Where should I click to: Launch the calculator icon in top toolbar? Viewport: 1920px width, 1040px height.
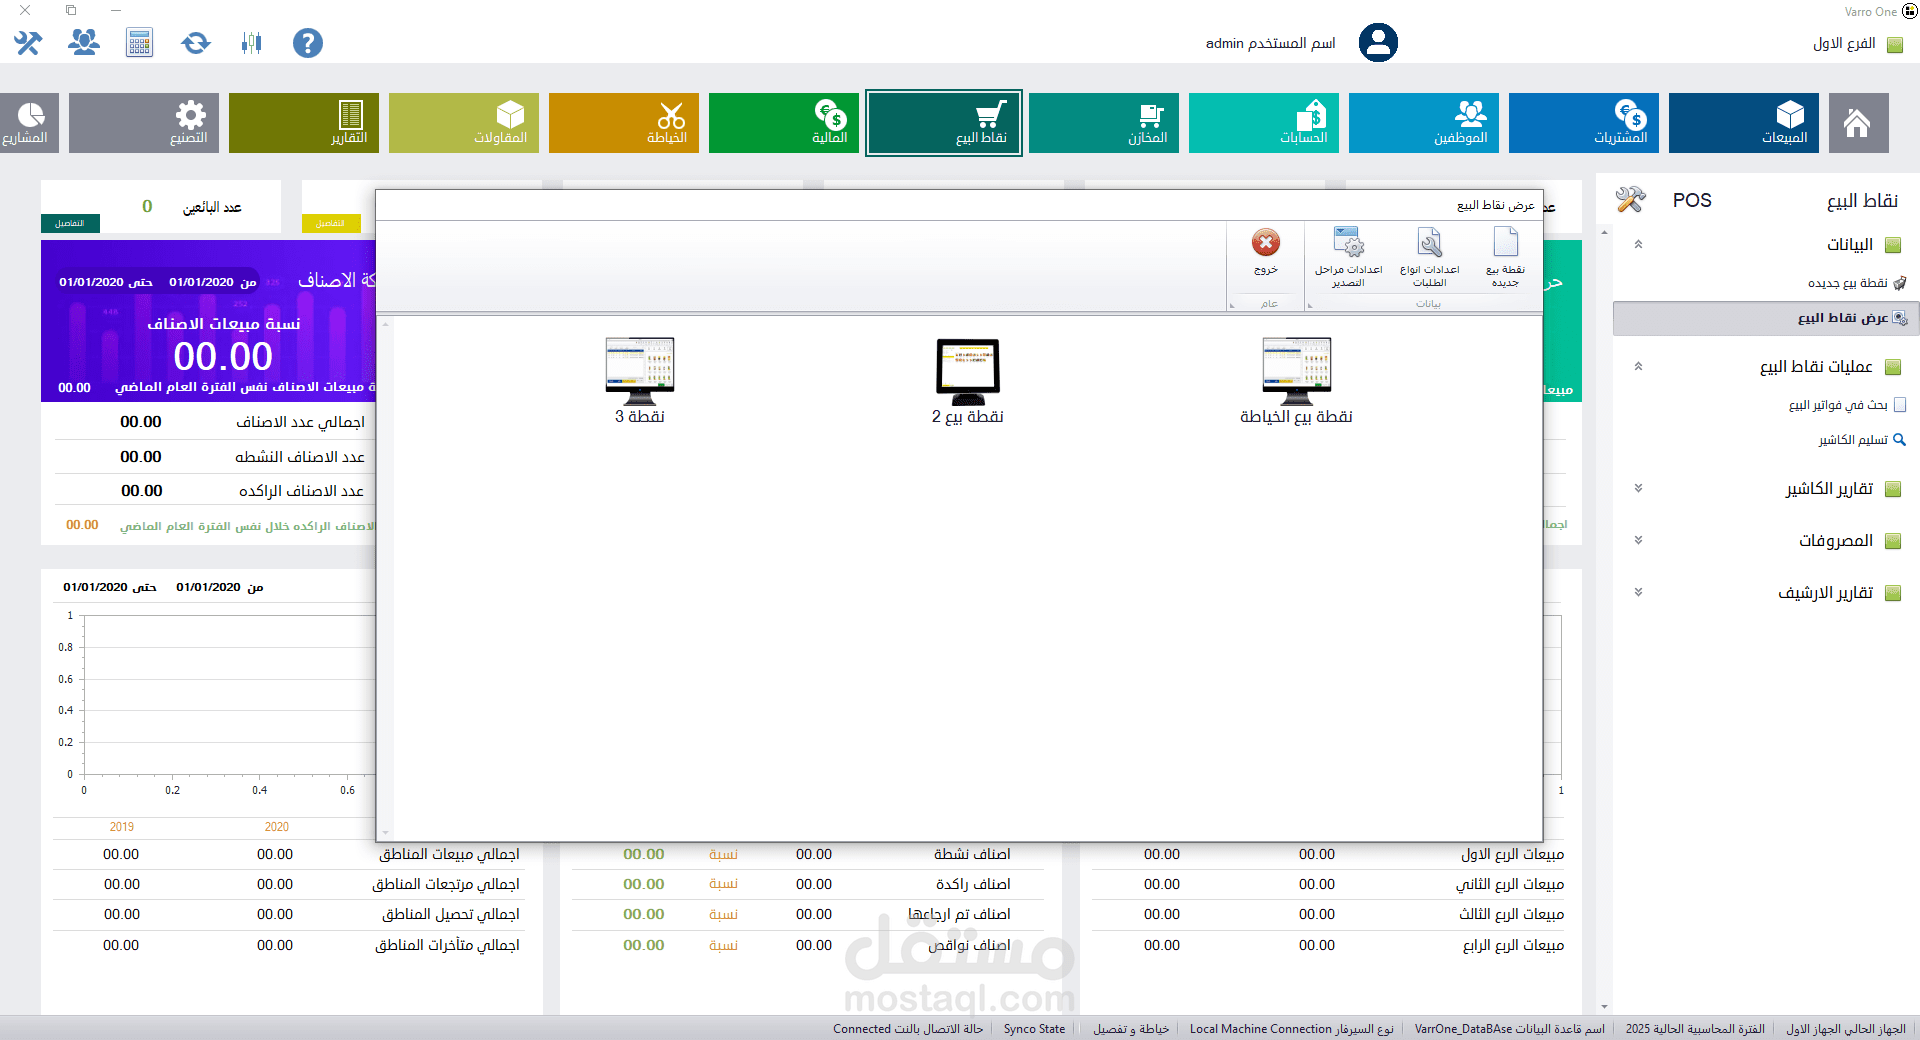[140, 43]
